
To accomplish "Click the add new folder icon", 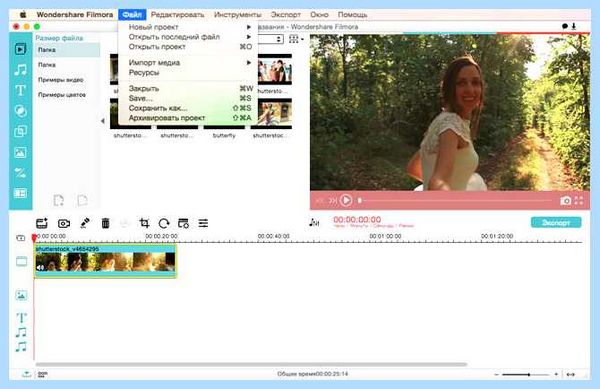I will [x=59, y=200].
